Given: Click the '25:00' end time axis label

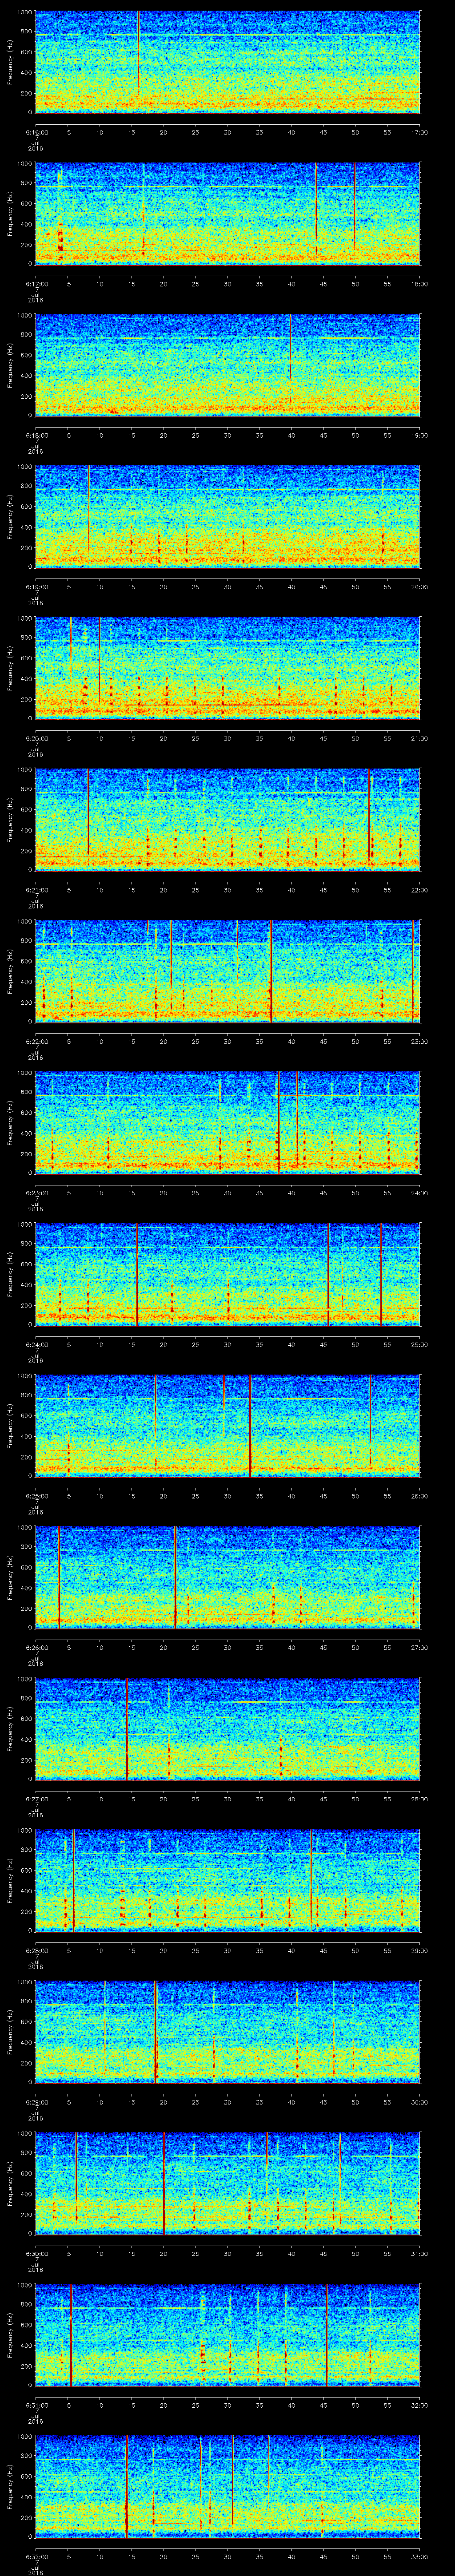Looking at the screenshot, I should (x=419, y=1344).
